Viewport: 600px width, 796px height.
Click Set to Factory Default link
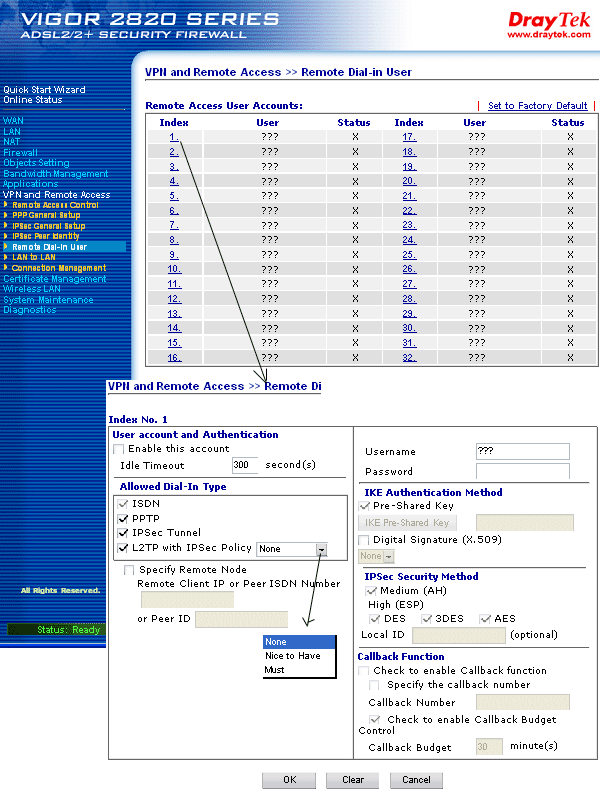pyautogui.click(x=538, y=106)
